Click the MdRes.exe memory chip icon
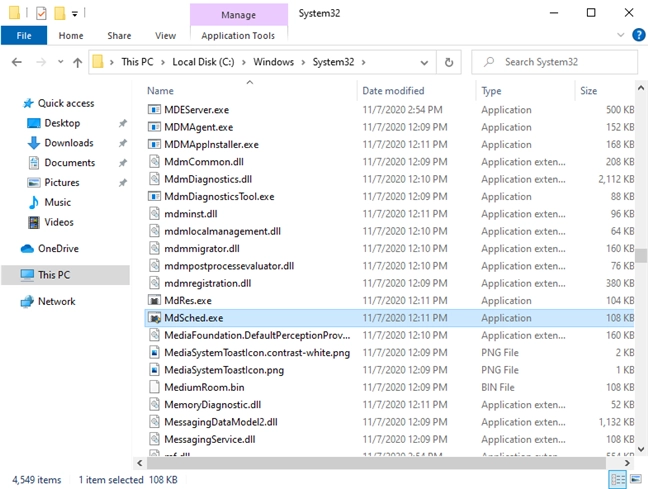The width and height of the screenshot is (648, 489). (x=154, y=301)
